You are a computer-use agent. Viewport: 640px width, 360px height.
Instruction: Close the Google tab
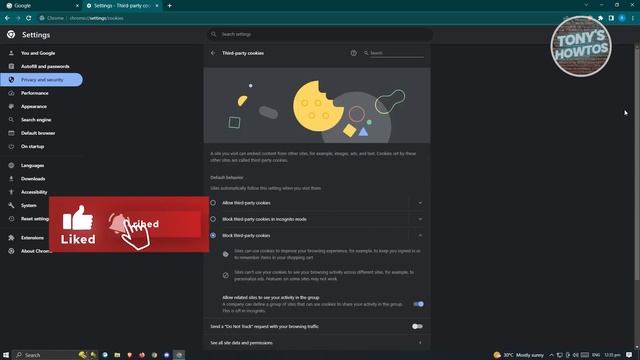point(77,6)
